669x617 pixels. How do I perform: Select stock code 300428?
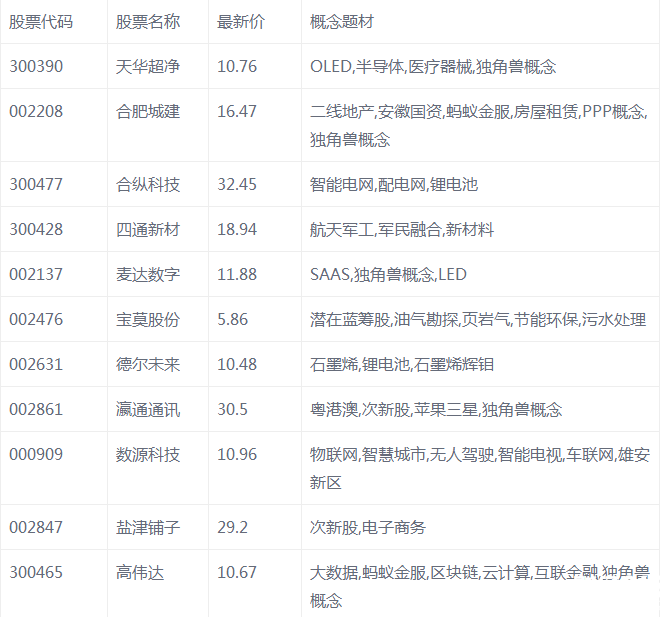(x=36, y=230)
